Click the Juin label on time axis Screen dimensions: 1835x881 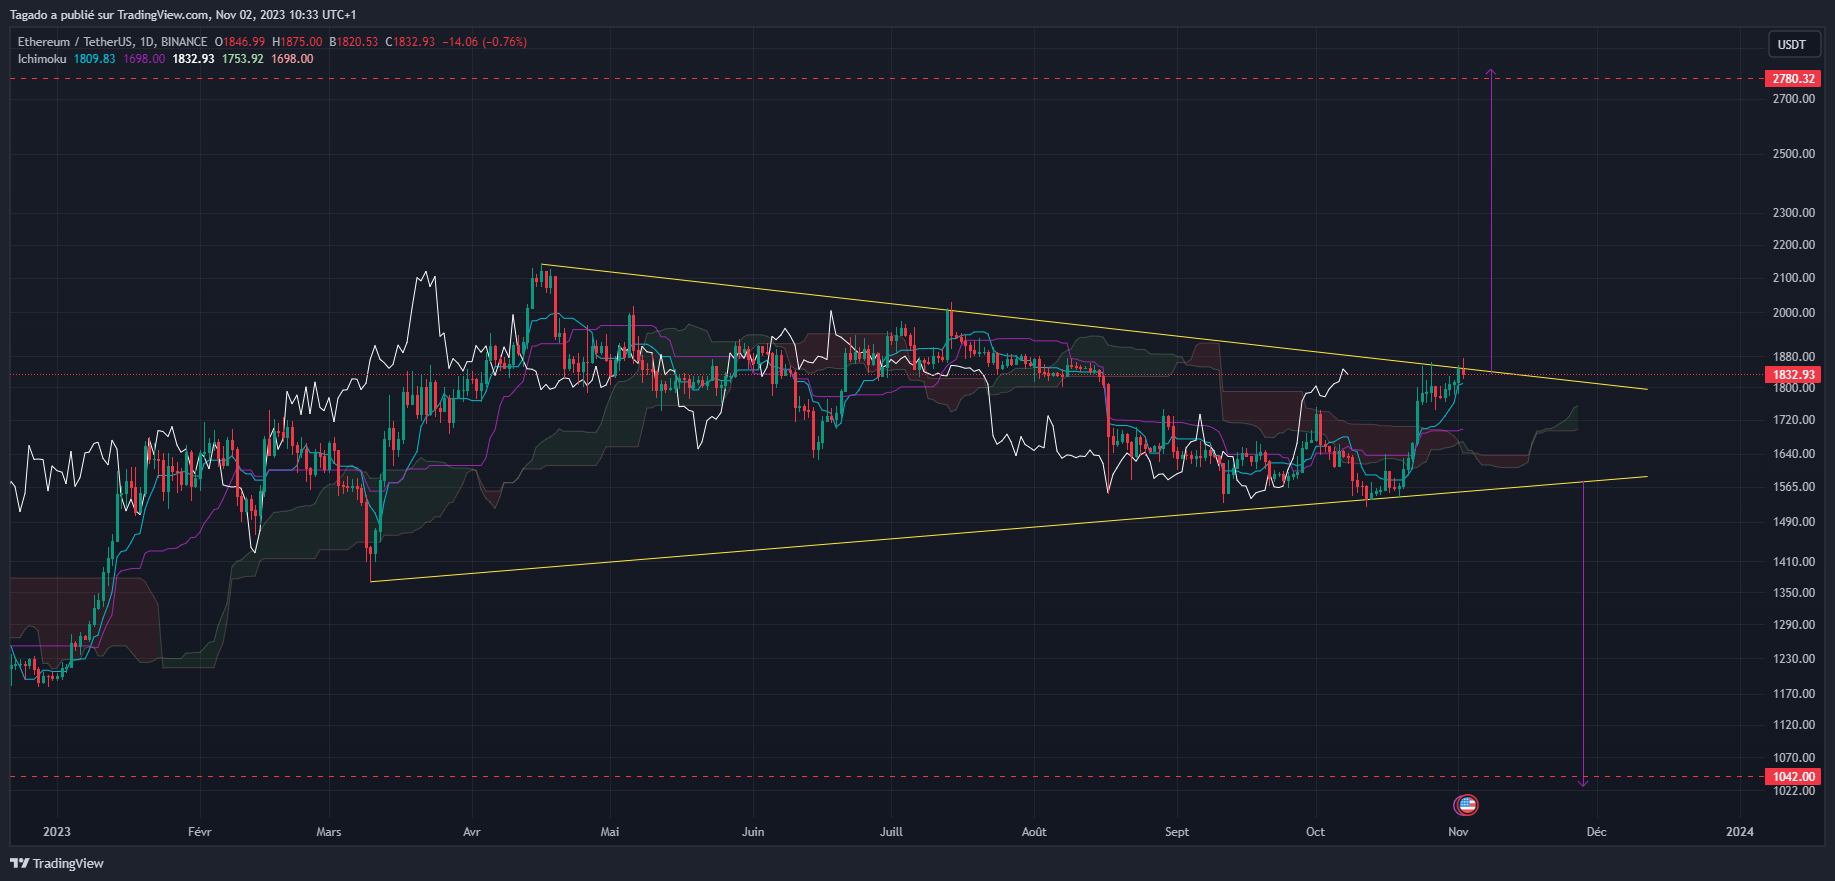[x=753, y=832]
